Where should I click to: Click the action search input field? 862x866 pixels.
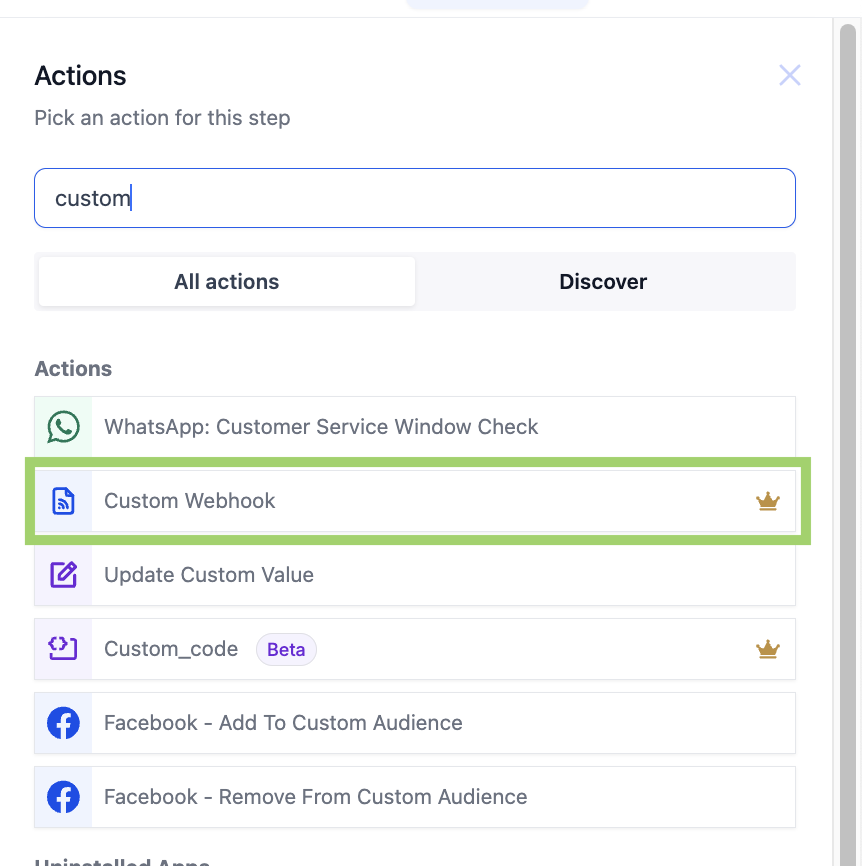pyautogui.click(x=414, y=198)
